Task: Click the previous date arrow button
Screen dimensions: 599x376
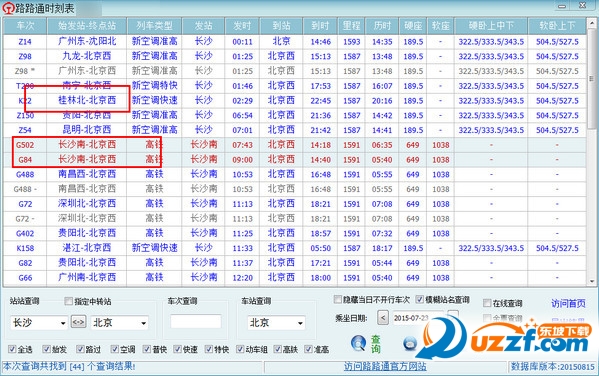Action: click(x=383, y=318)
